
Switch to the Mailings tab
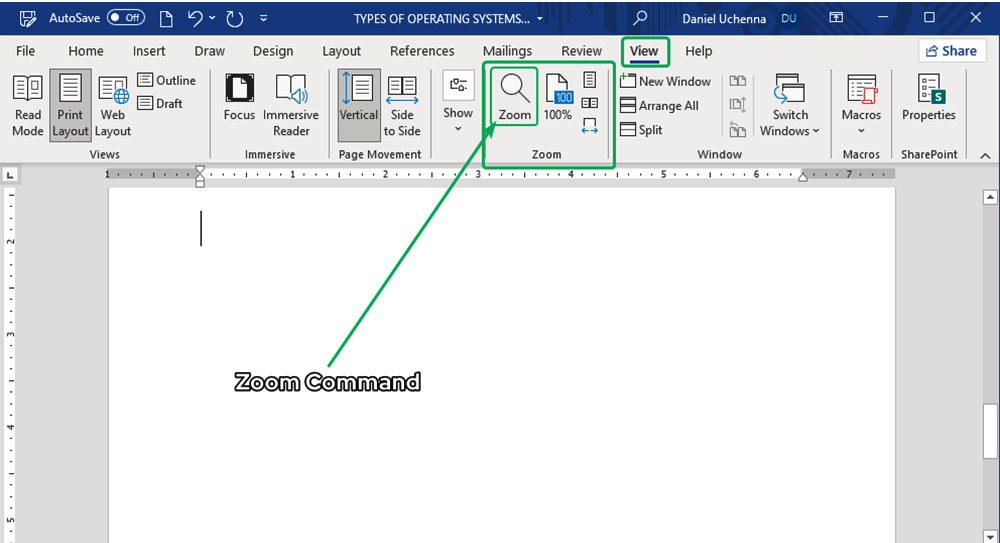click(x=508, y=51)
